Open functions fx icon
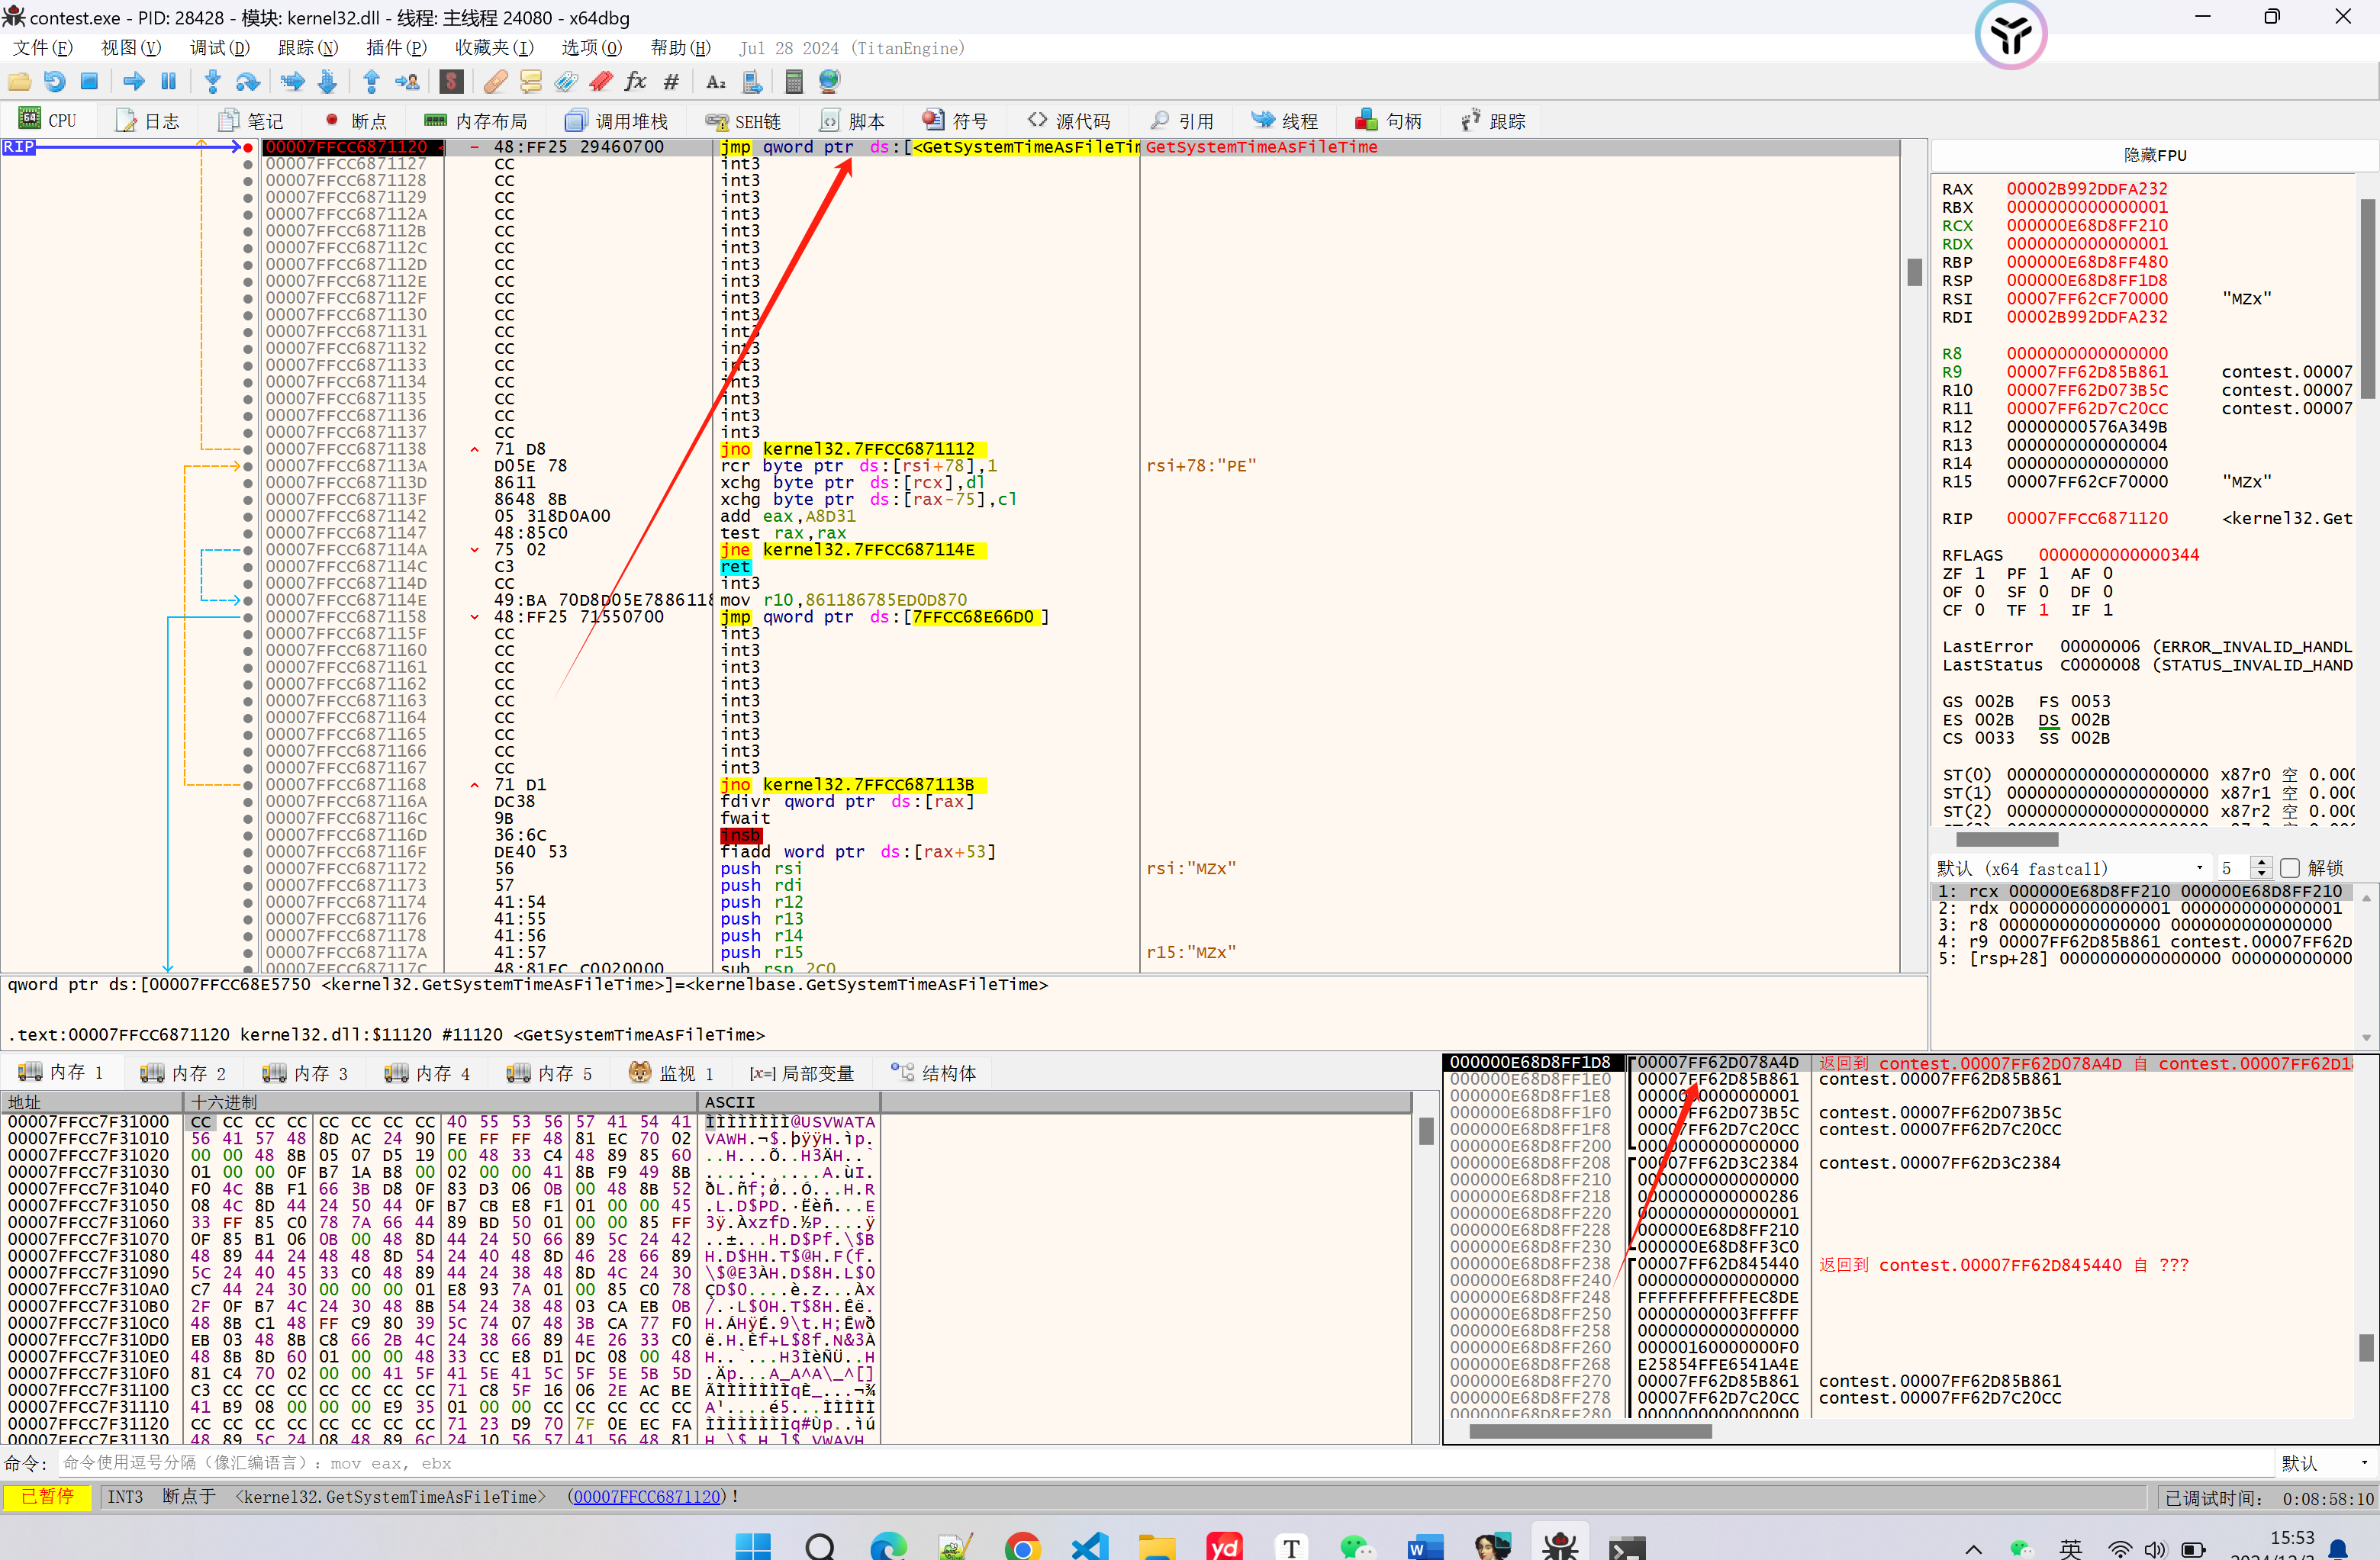Image resolution: width=2380 pixels, height=1560 pixels. [x=636, y=82]
